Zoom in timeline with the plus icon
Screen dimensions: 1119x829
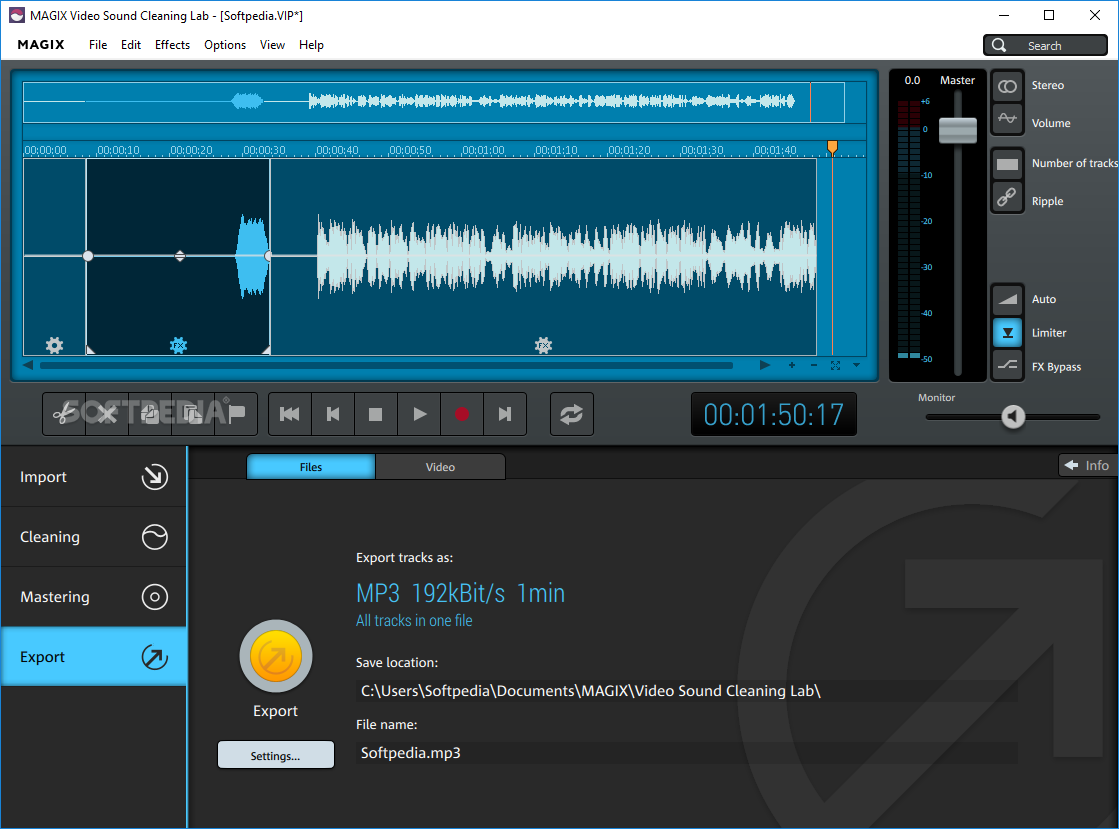coord(791,365)
